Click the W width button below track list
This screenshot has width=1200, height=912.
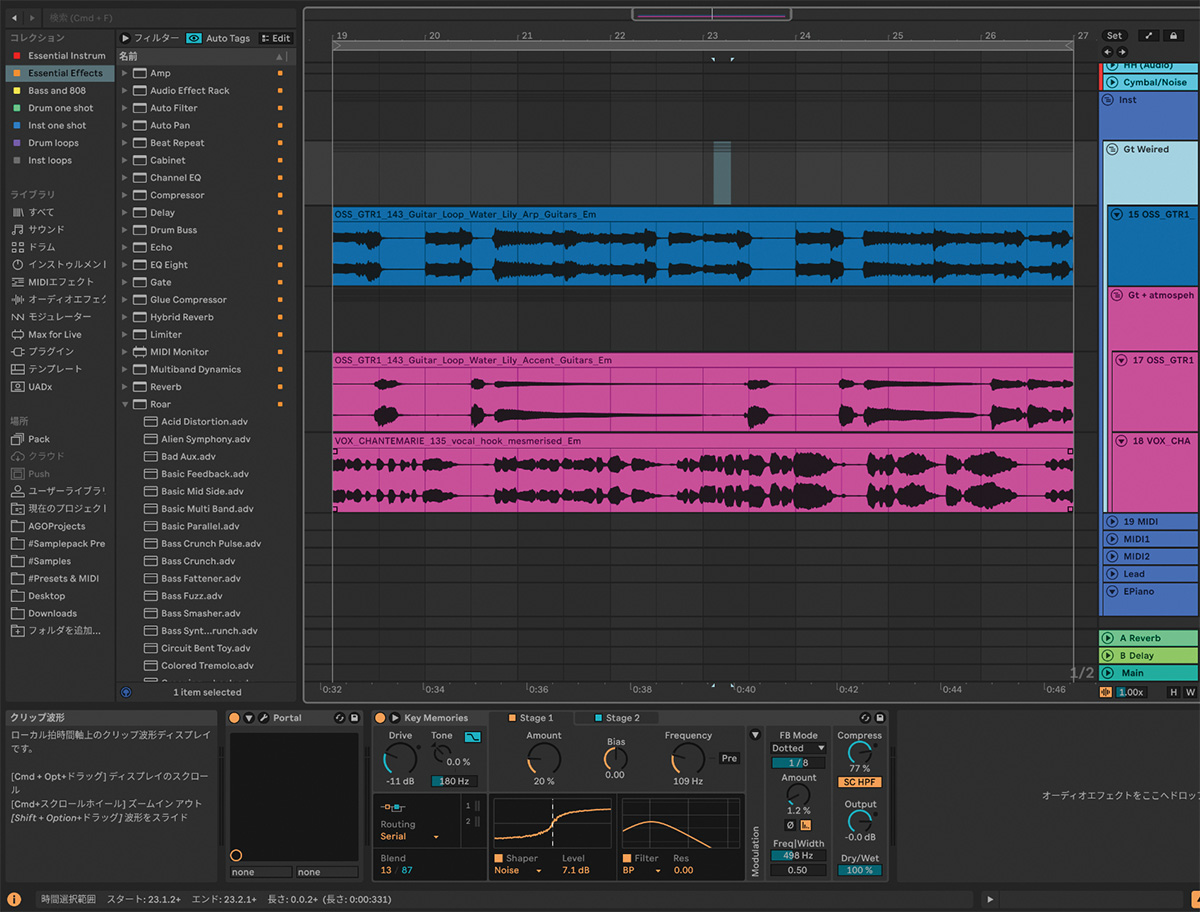(1190, 692)
